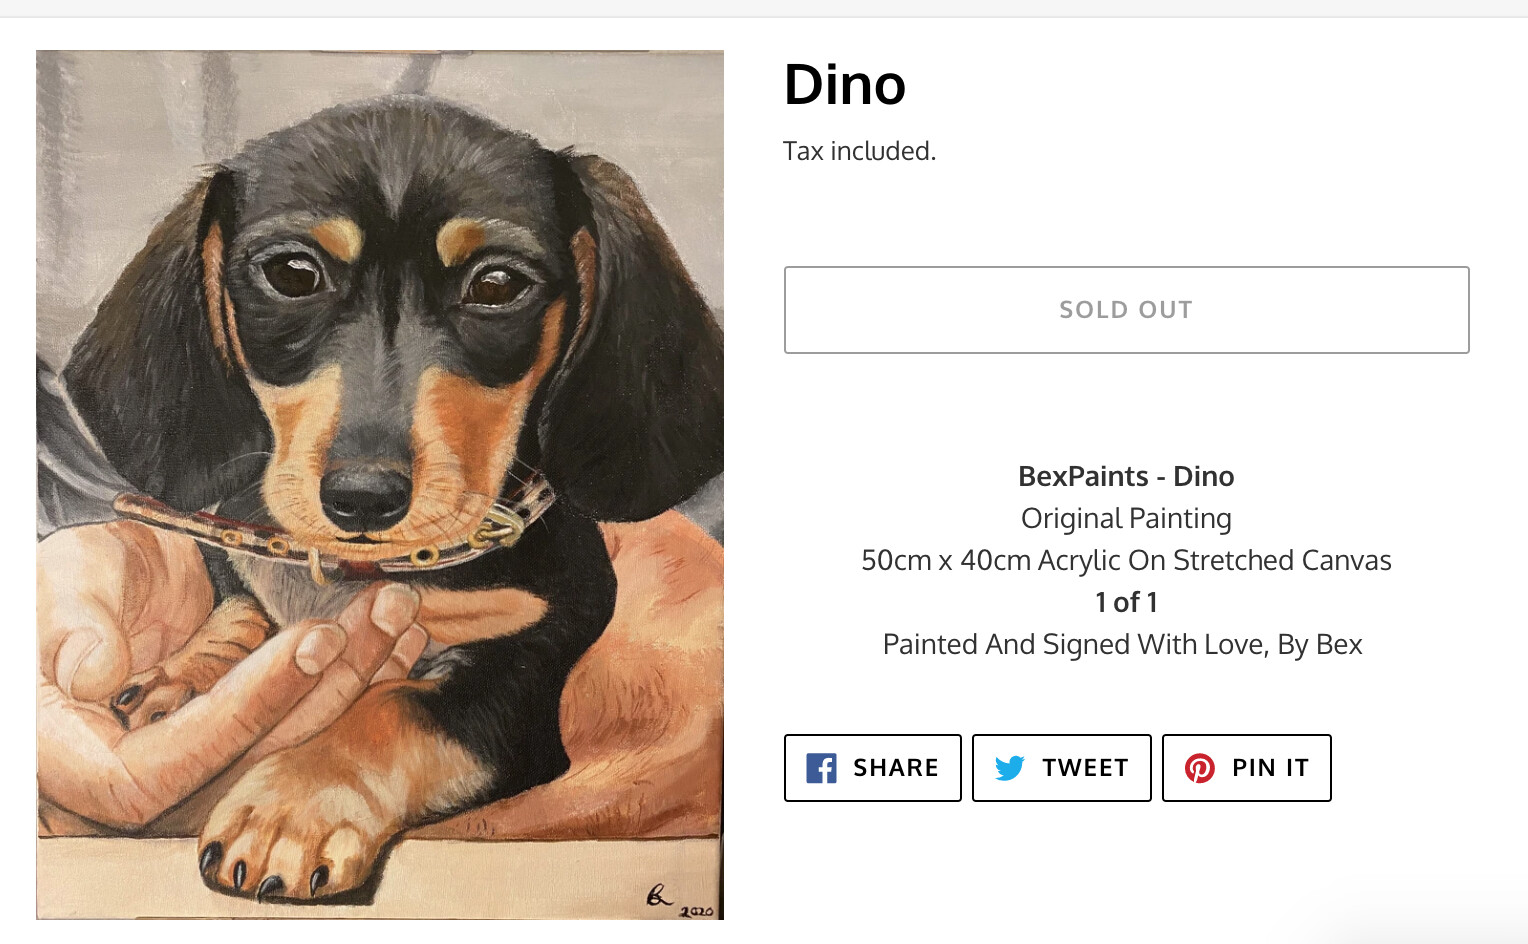Click the Dino product title
The image size is (1528, 944).
click(845, 85)
